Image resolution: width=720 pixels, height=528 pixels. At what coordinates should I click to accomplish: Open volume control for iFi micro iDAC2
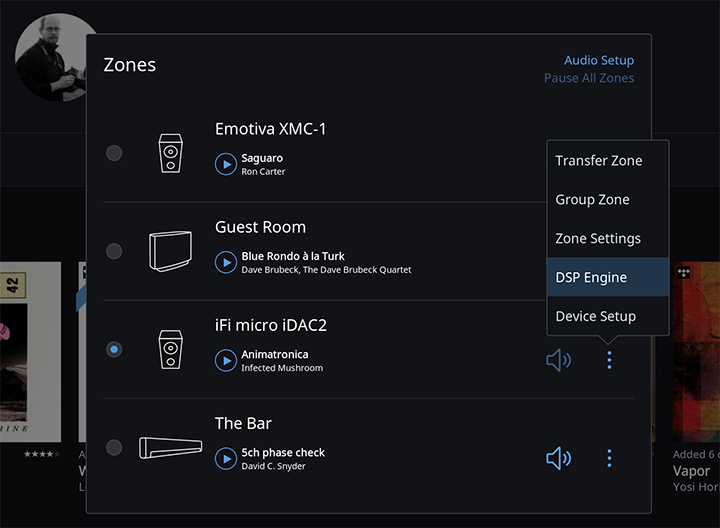(558, 360)
